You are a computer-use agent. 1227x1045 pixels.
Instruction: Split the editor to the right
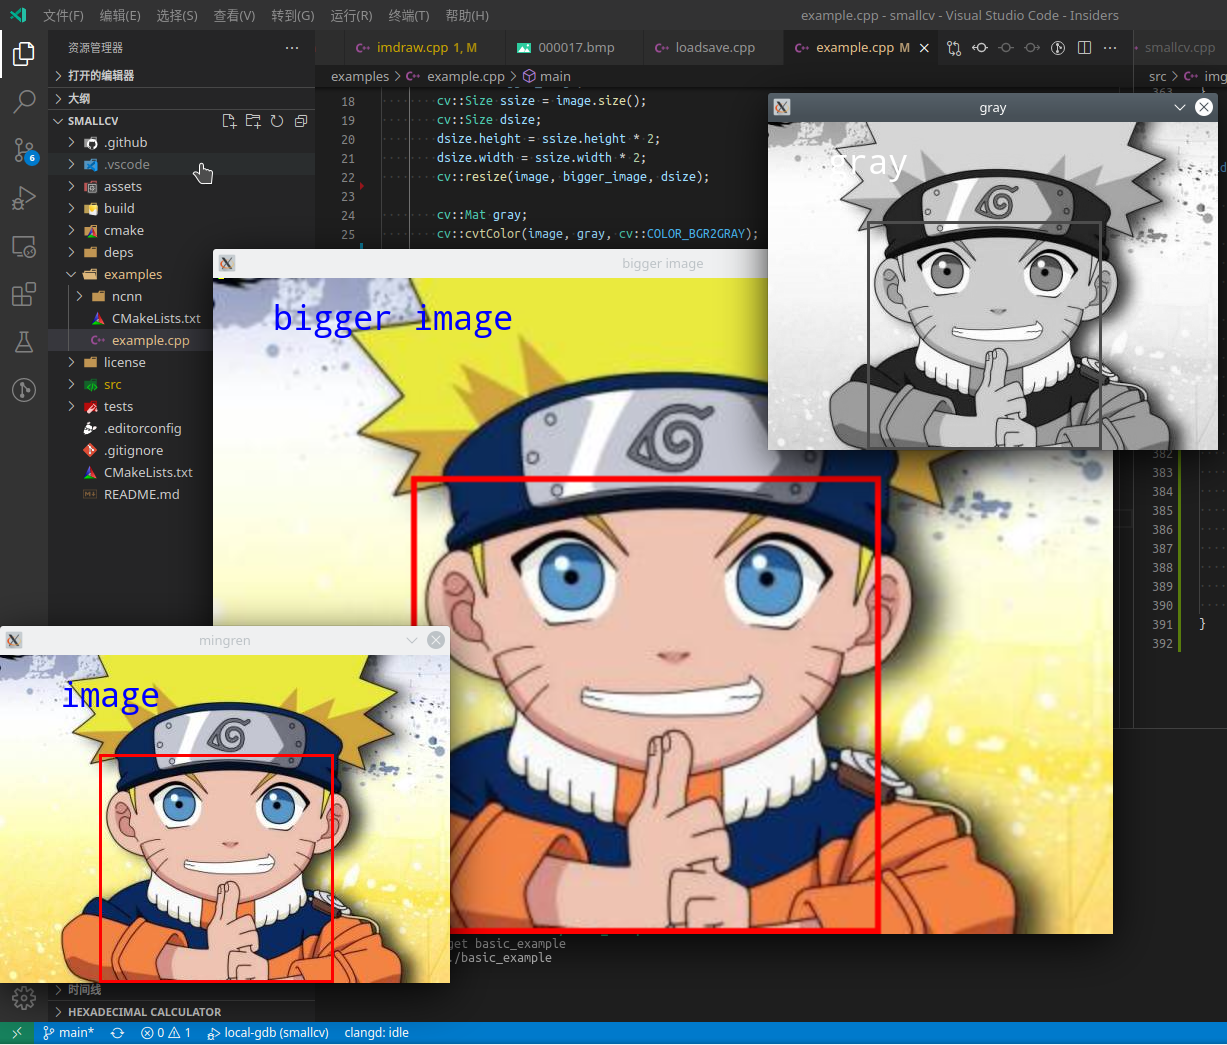tap(1084, 48)
